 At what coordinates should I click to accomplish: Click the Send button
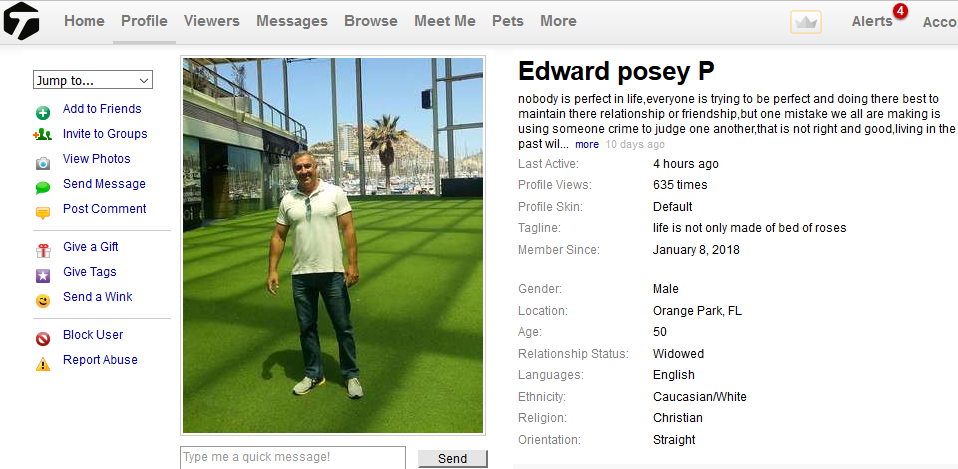click(453, 459)
